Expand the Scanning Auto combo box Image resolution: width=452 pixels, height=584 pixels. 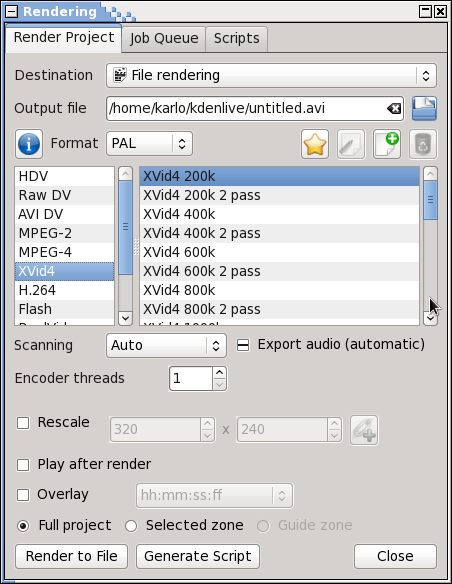click(166, 345)
